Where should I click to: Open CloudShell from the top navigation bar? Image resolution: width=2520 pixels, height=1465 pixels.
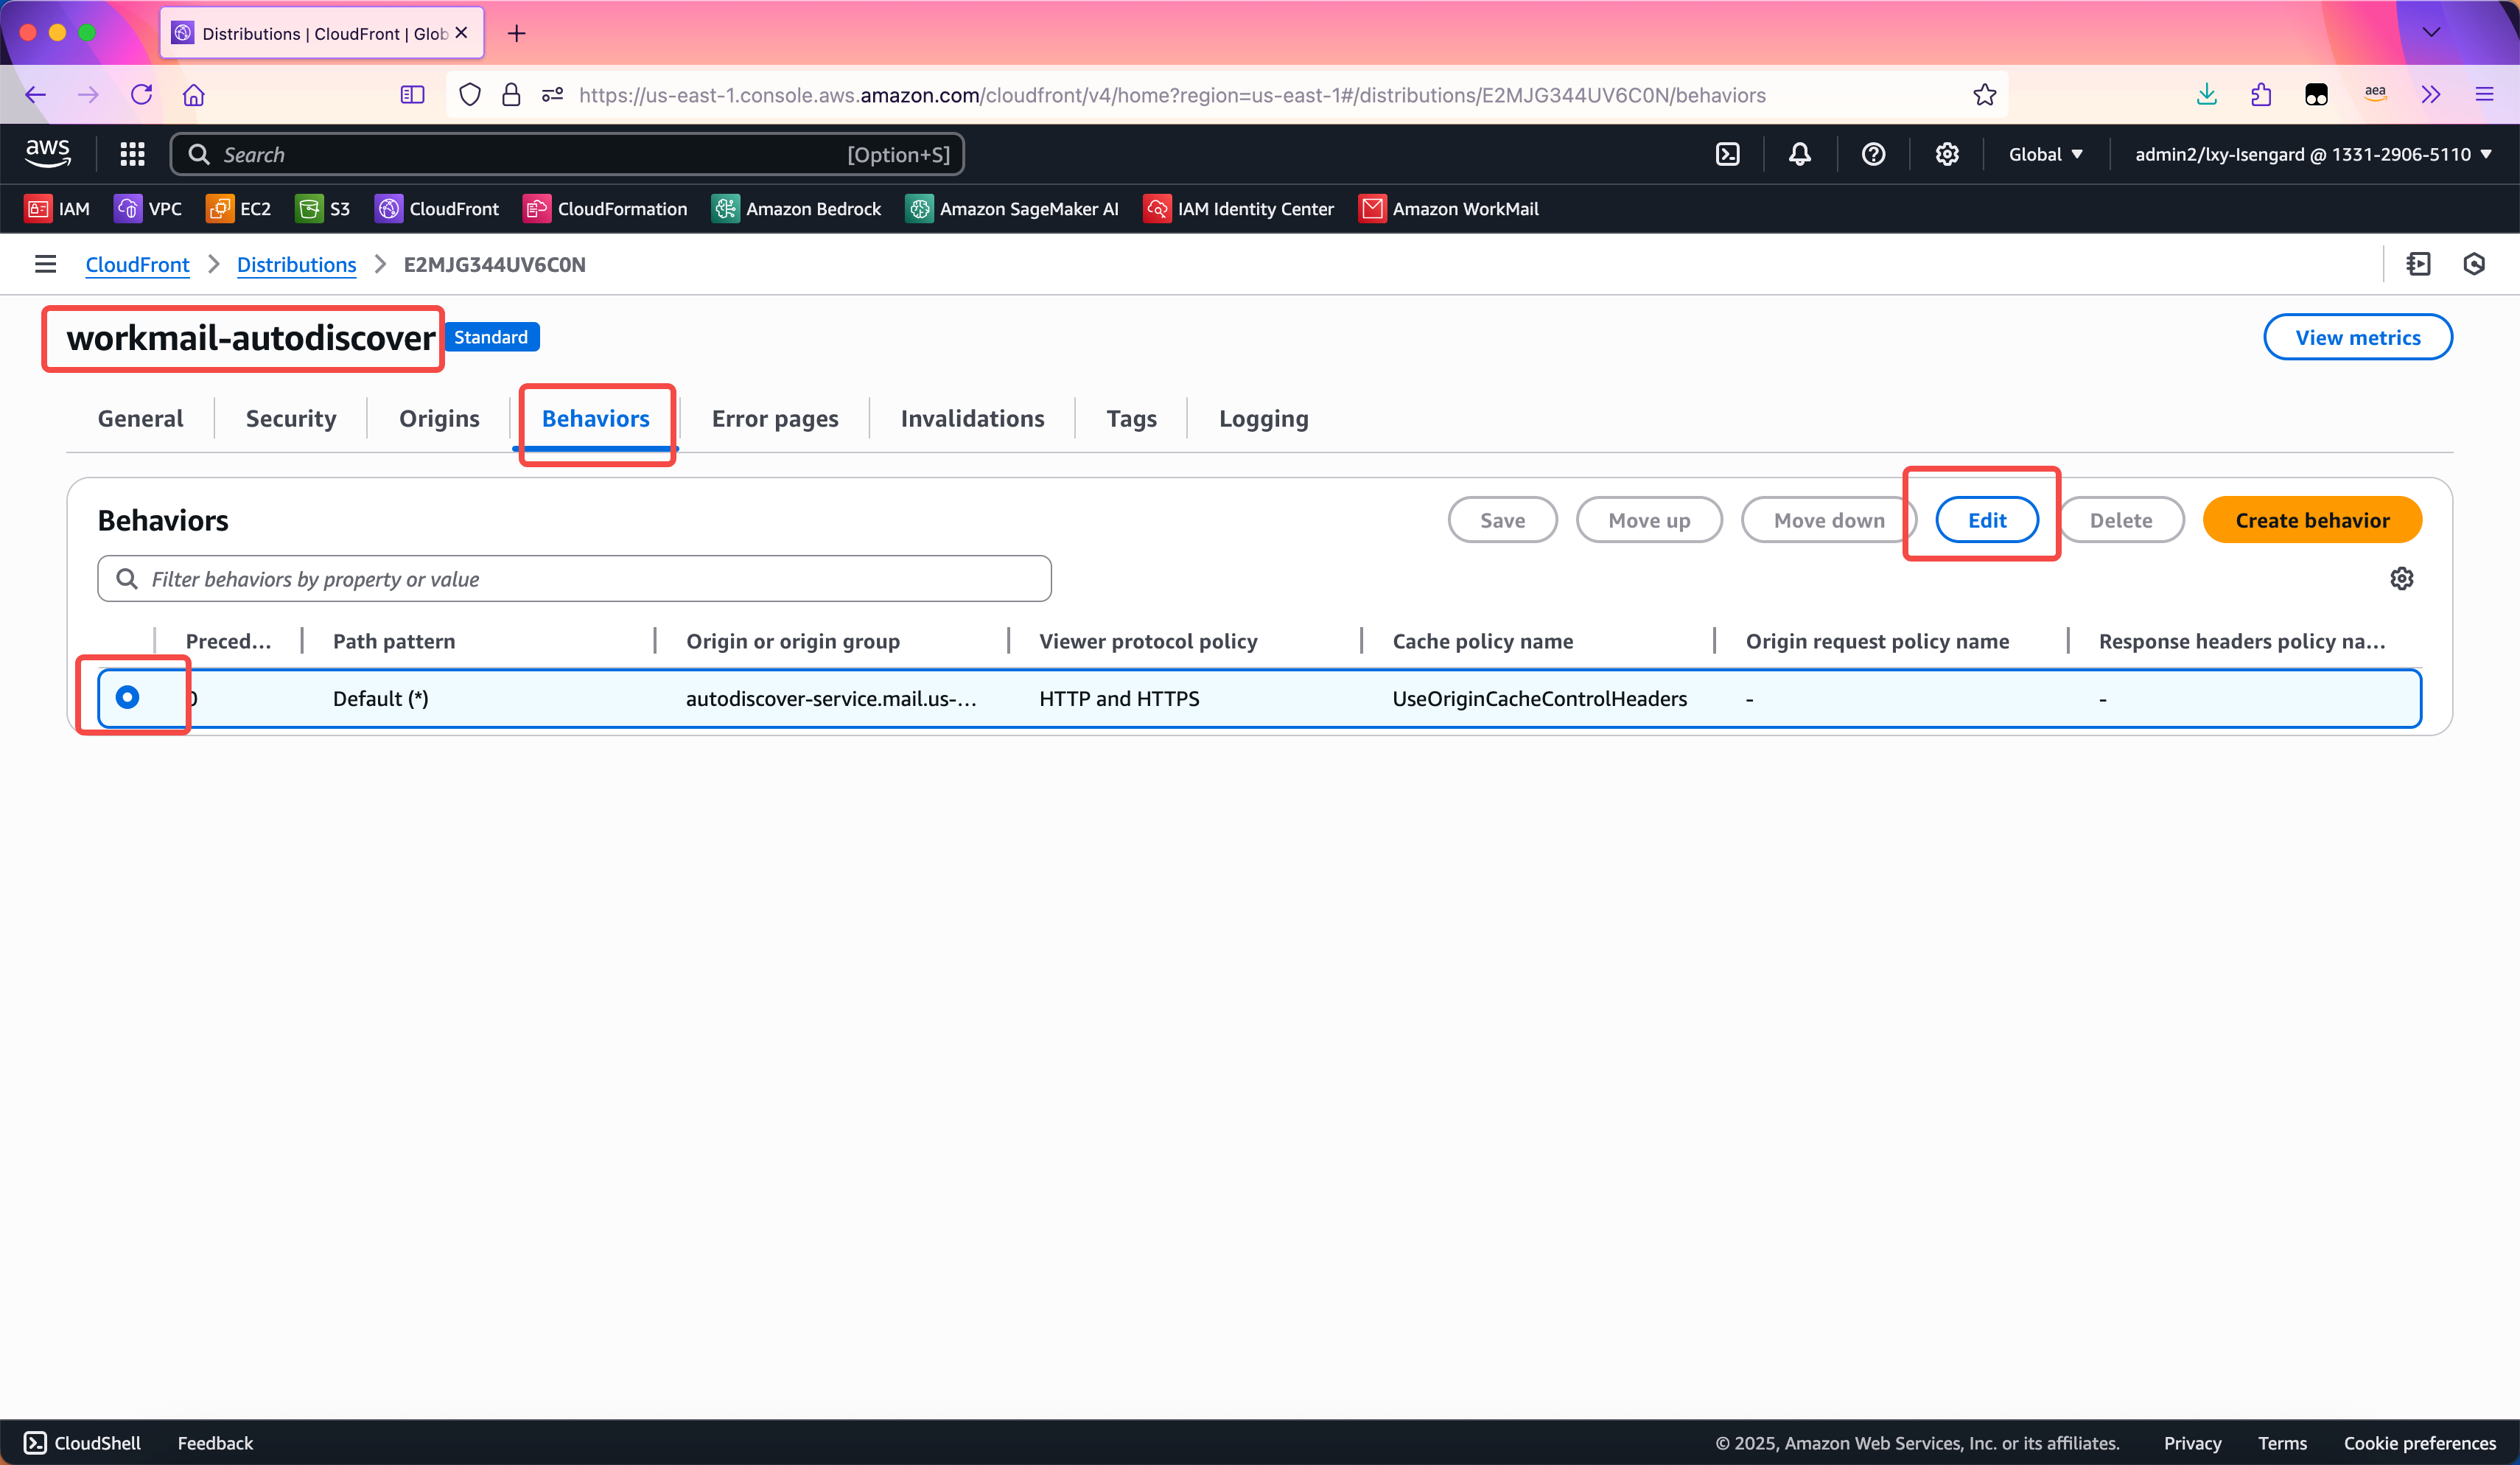pos(1727,154)
